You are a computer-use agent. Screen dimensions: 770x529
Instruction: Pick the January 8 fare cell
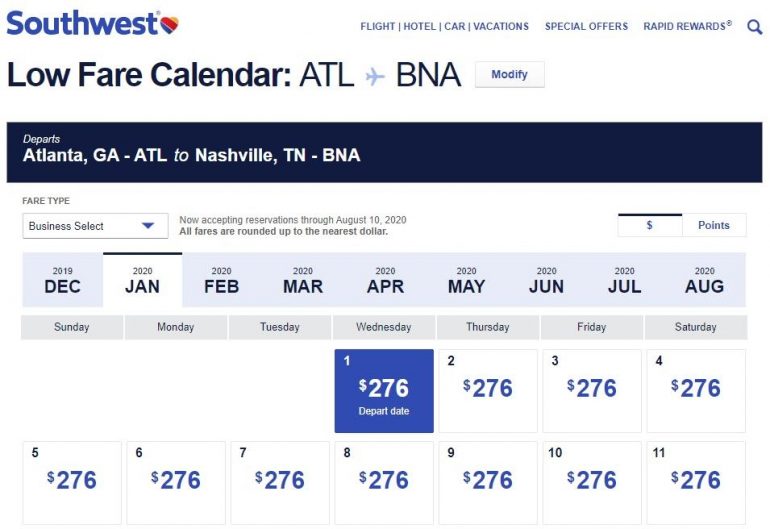pyautogui.click(x=384, y=481)
